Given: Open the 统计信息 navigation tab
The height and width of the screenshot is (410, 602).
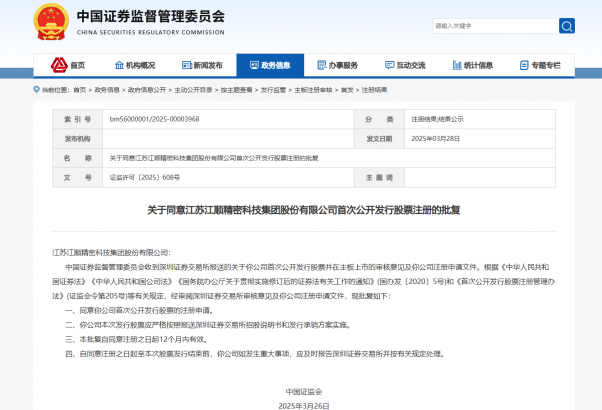Looking at the screenshot, I should pyautogui.click(x=473, y=65).
